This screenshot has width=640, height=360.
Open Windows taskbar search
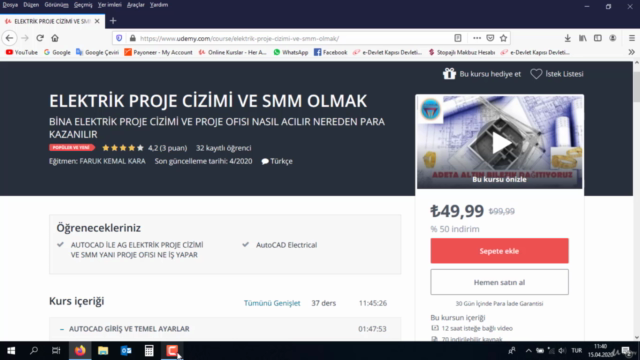click(34, 351)
